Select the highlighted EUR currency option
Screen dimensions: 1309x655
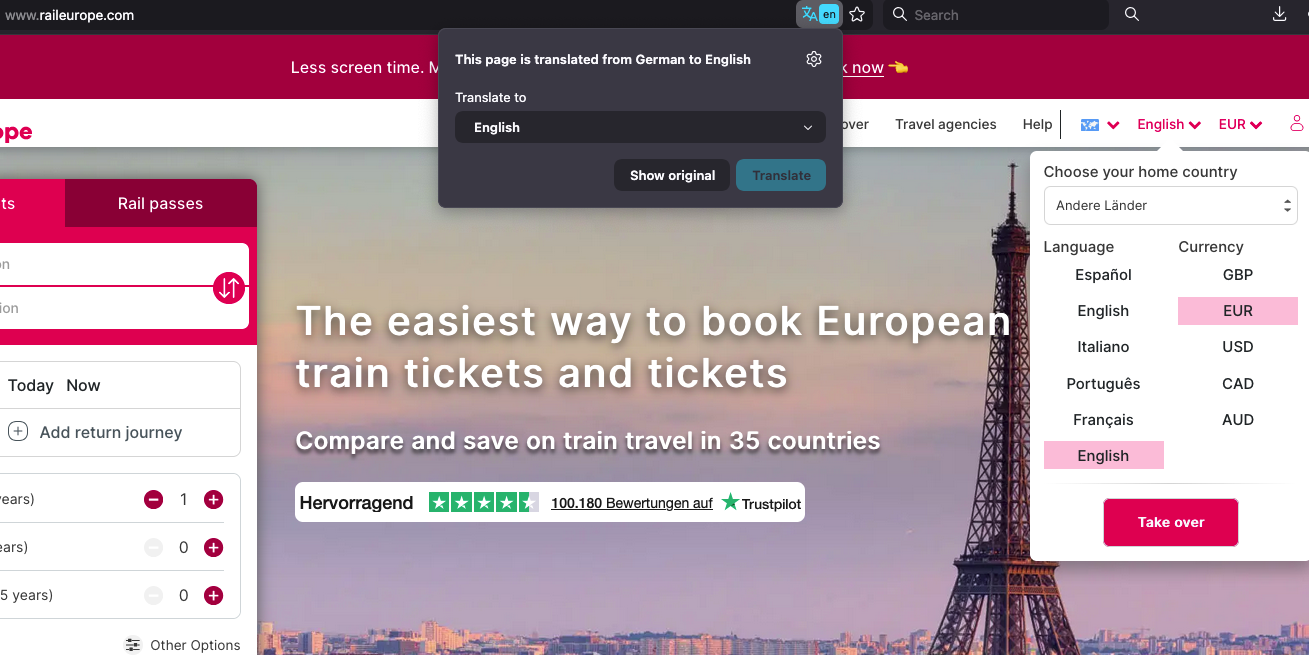tap(1238, 311)
